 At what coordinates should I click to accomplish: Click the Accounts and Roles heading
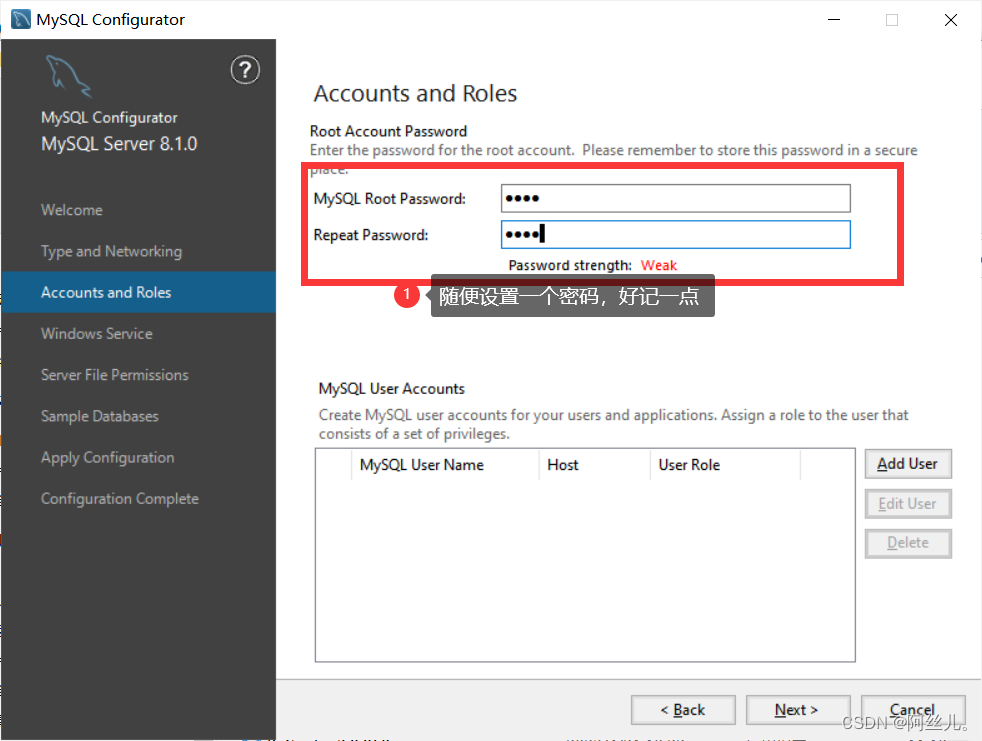(415, 93)
